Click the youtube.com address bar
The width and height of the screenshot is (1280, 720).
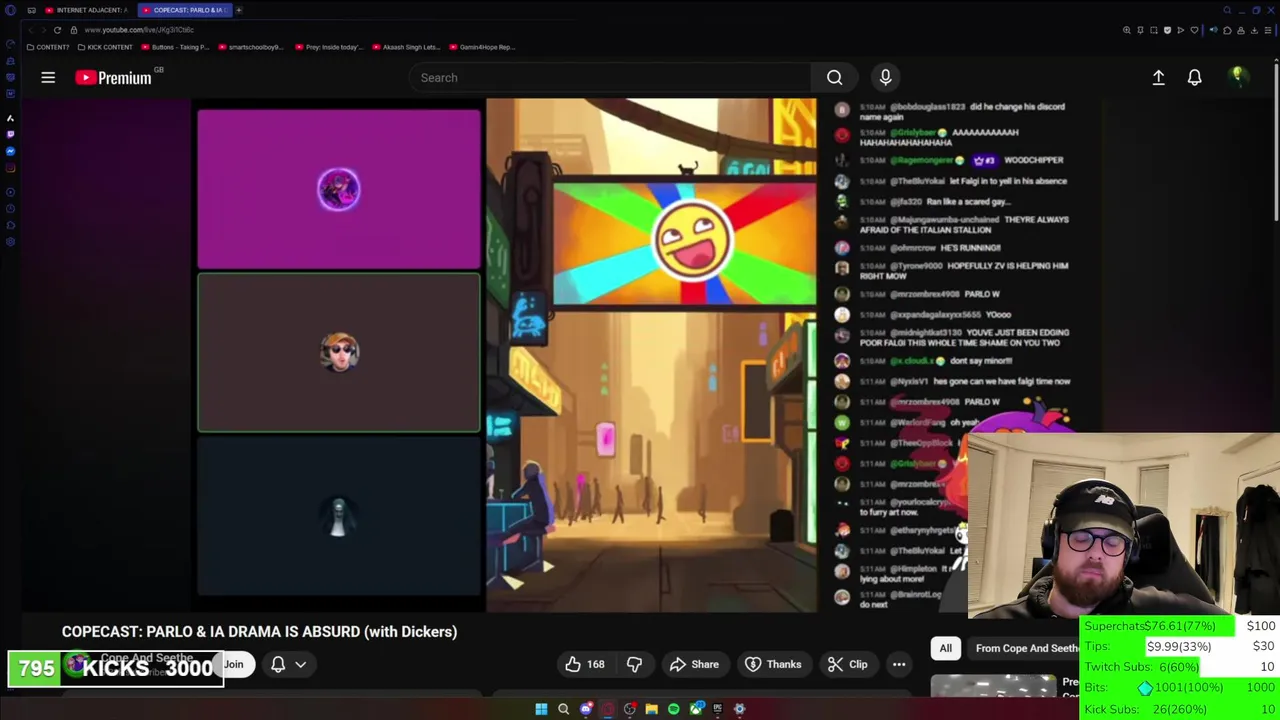pyautogui.click(x=139, y=30)
